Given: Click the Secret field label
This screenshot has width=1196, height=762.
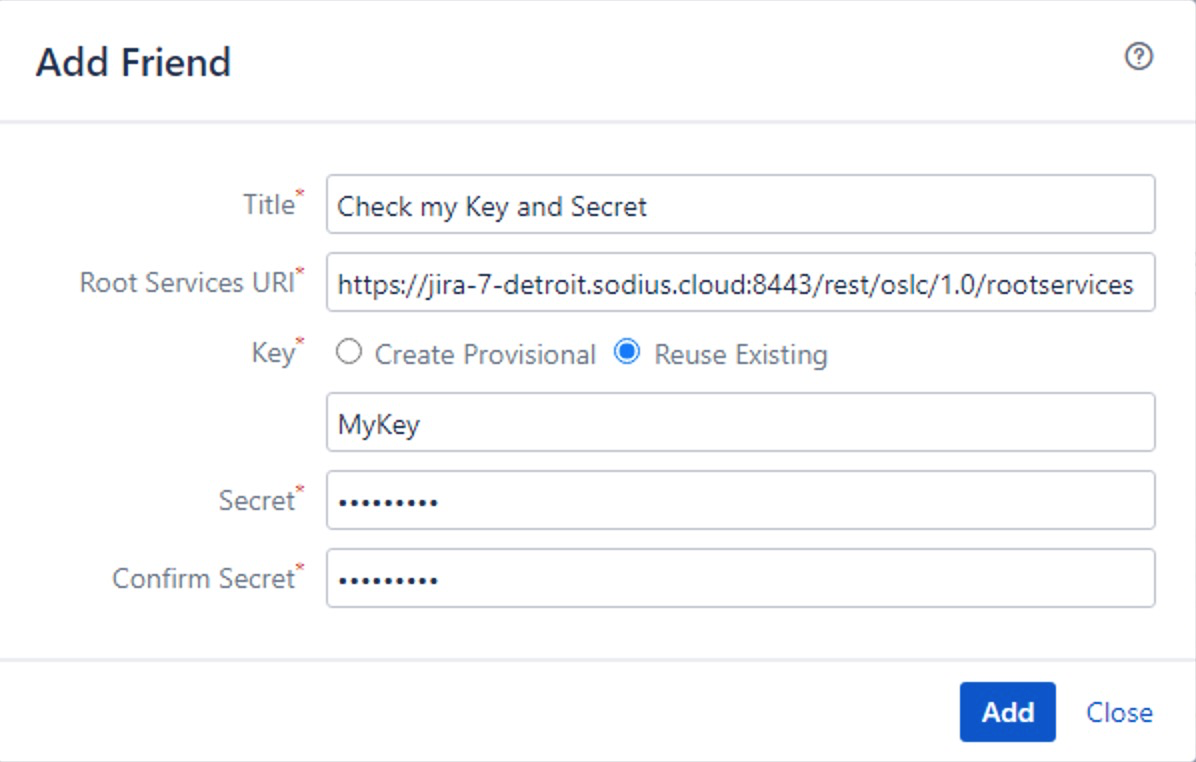Looking at the screenshot, I should point(256,501).
